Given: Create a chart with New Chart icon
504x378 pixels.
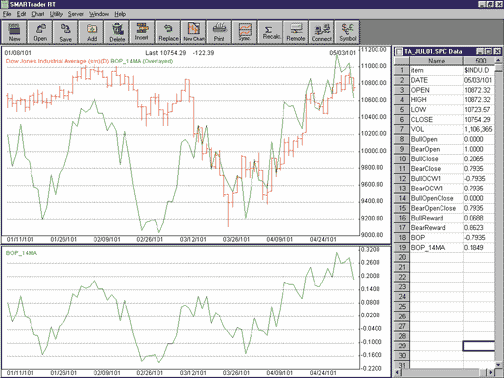Looking at the screenshot, I should point(194,32).
